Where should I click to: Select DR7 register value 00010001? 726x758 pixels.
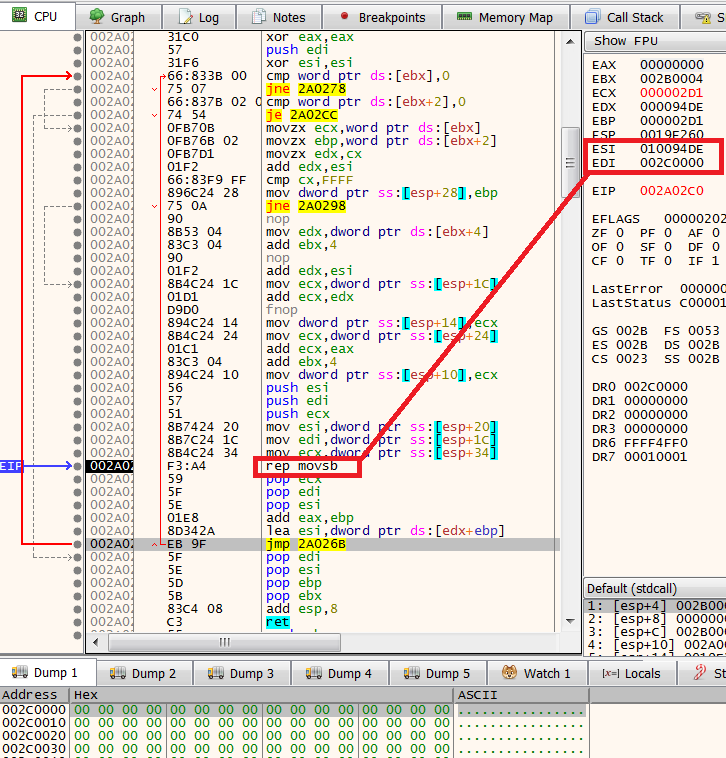(656, 457)
